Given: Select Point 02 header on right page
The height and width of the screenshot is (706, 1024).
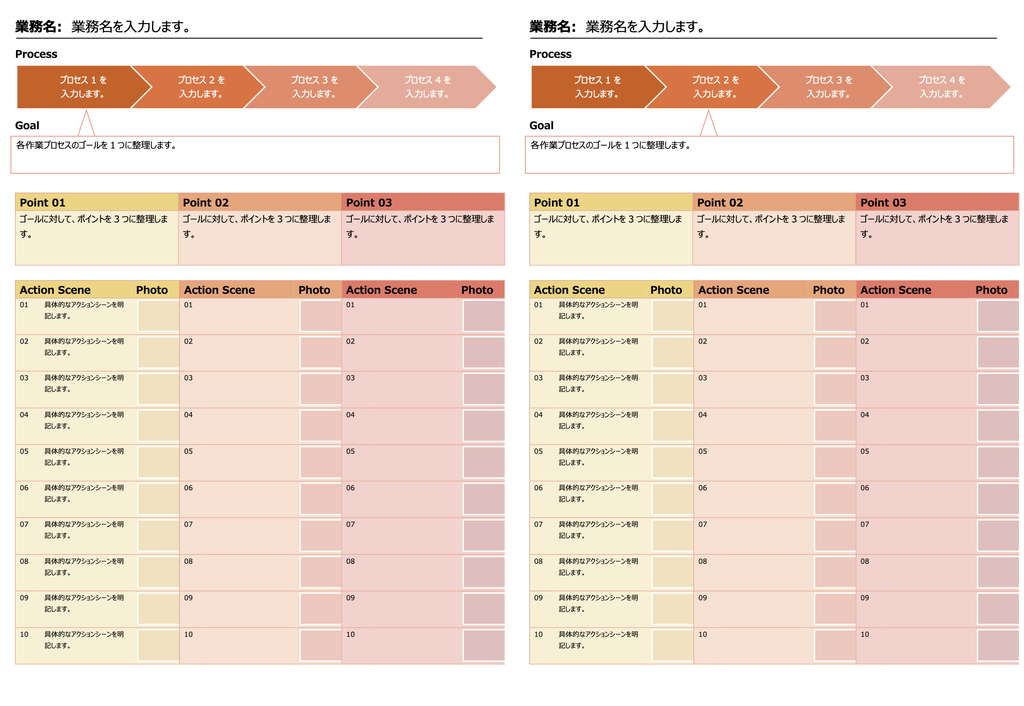Looking at the screenshot, I should click(775, 202).
